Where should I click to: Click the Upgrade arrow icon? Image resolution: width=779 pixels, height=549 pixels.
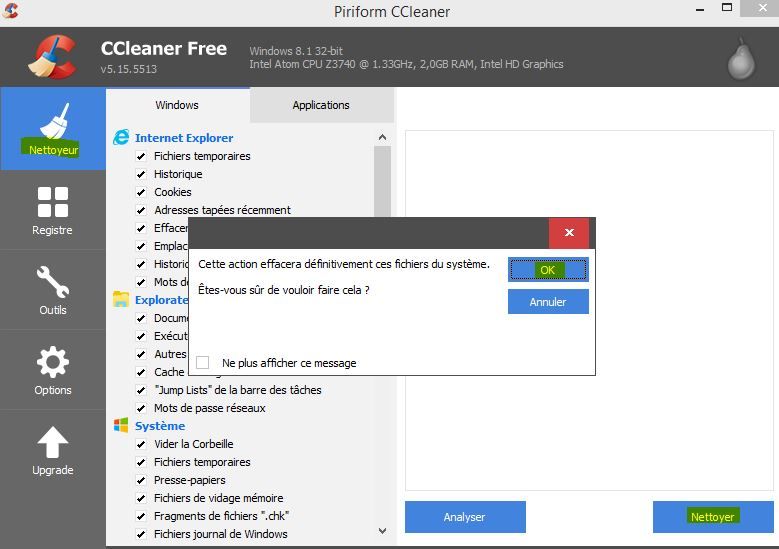click(x=53, y=442)
